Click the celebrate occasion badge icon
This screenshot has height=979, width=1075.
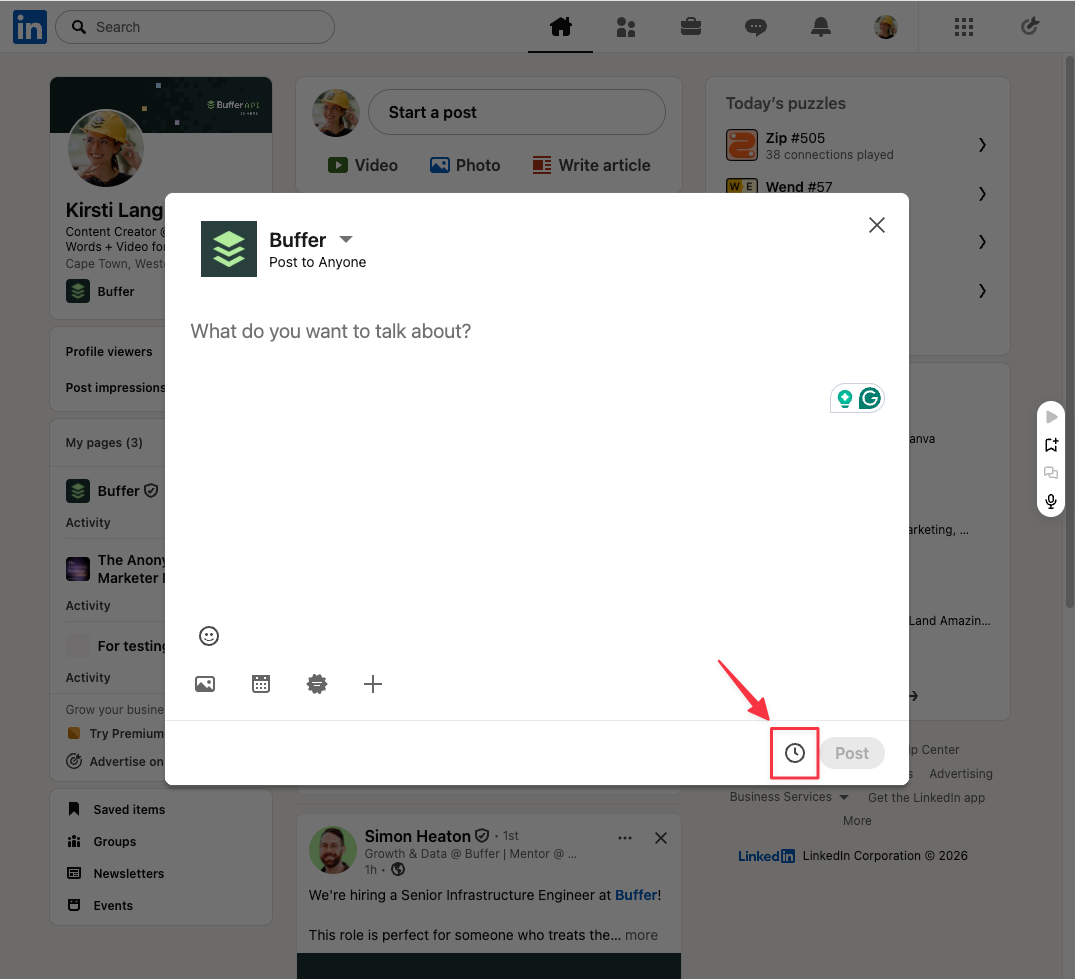tap(317, 684)
